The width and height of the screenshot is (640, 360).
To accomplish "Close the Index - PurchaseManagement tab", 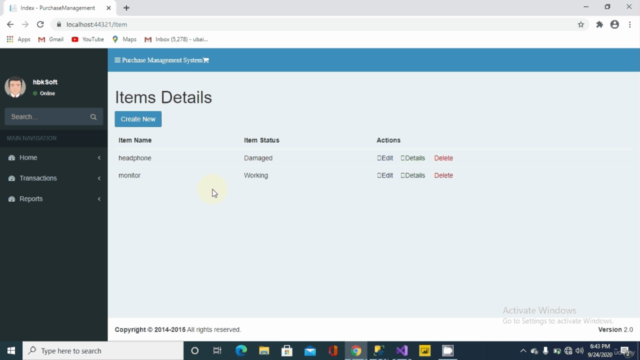I will [x=109, y=8].
